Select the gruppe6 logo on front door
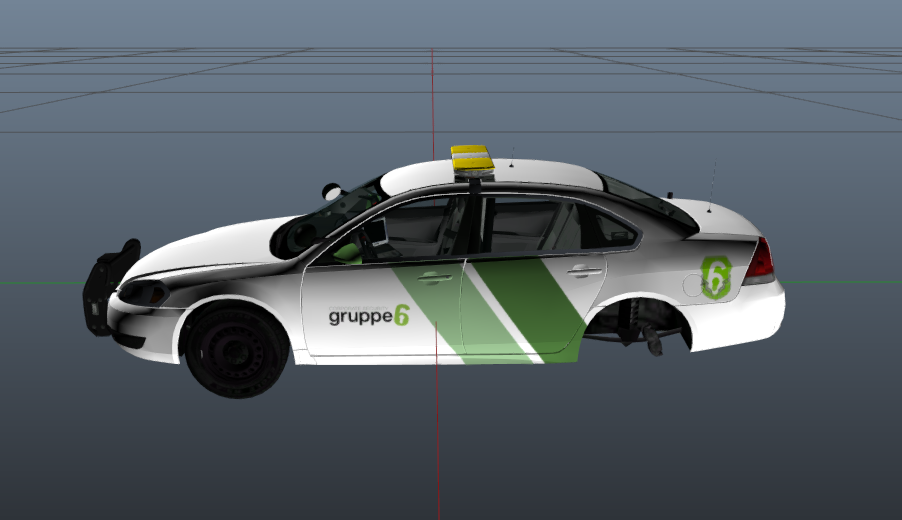 [369, 316]
